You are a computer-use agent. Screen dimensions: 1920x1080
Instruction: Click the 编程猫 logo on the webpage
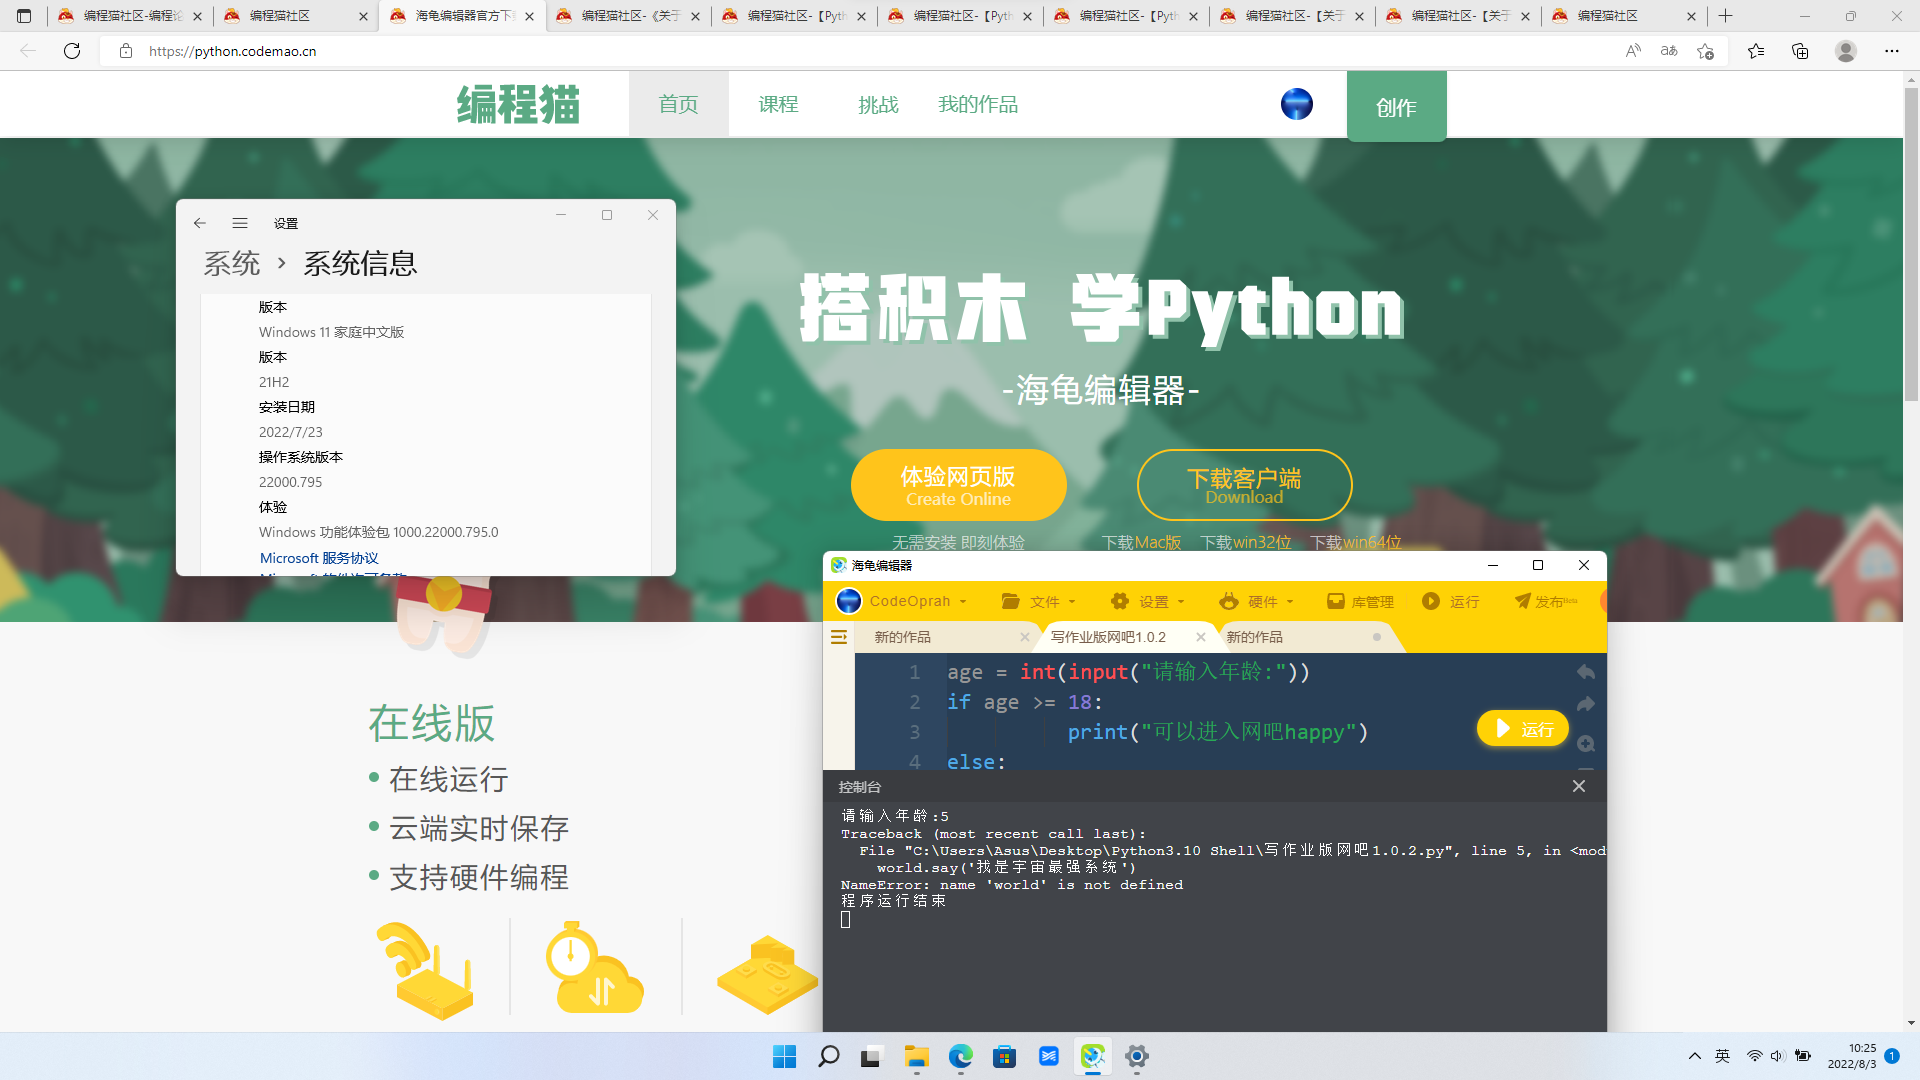pos(518,104)
